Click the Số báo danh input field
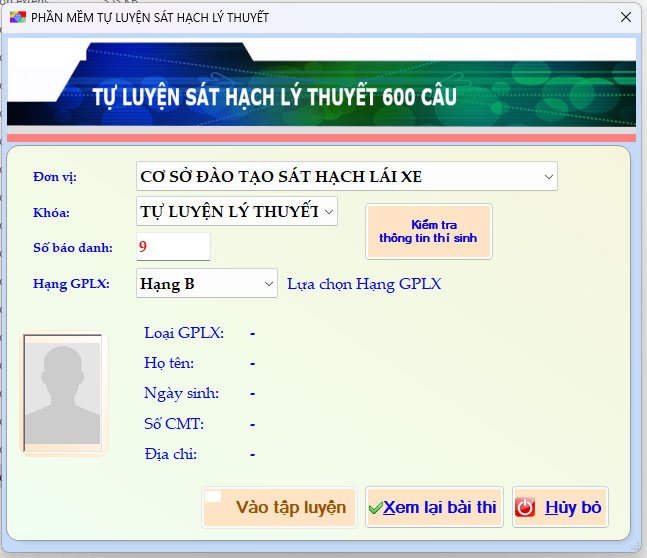This screenshot has height=558, width=647. pos(173,247)
